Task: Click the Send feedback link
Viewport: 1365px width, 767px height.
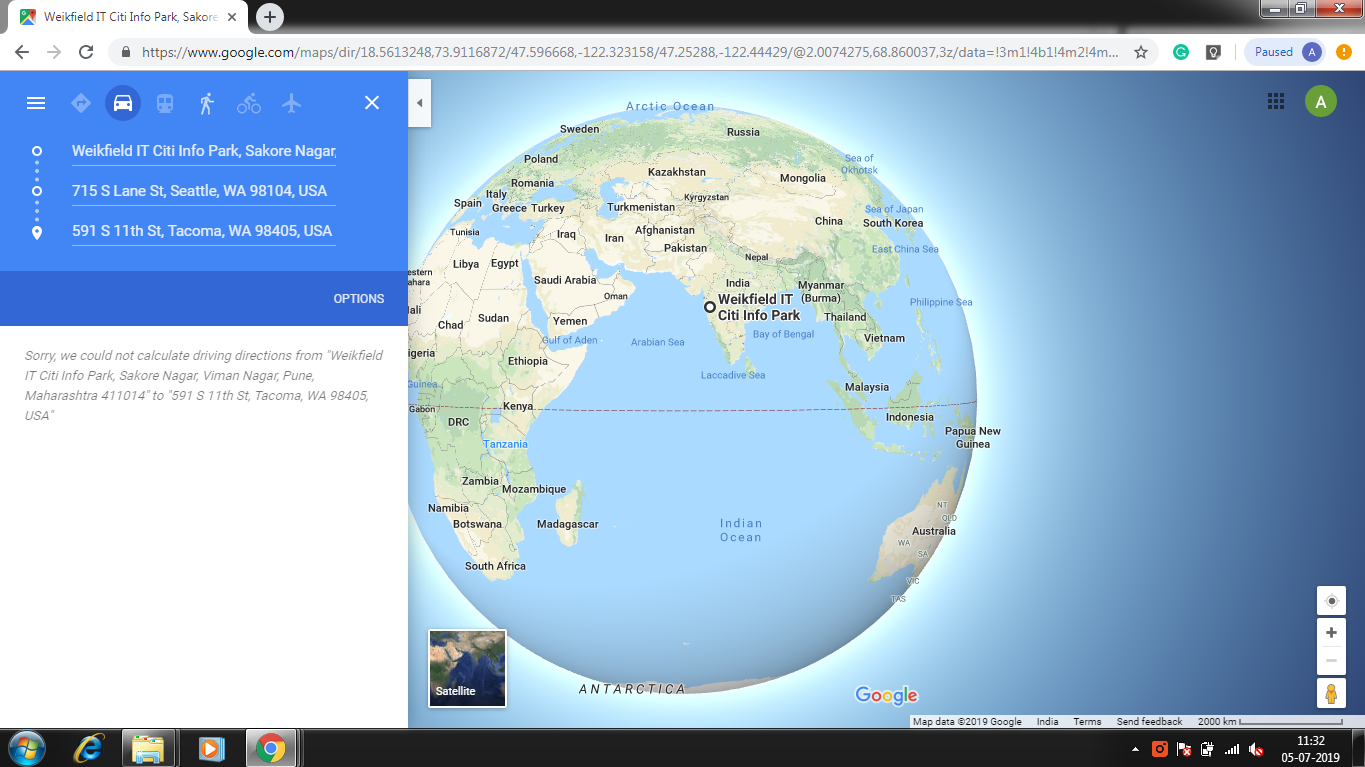Action: point(1149,722)
